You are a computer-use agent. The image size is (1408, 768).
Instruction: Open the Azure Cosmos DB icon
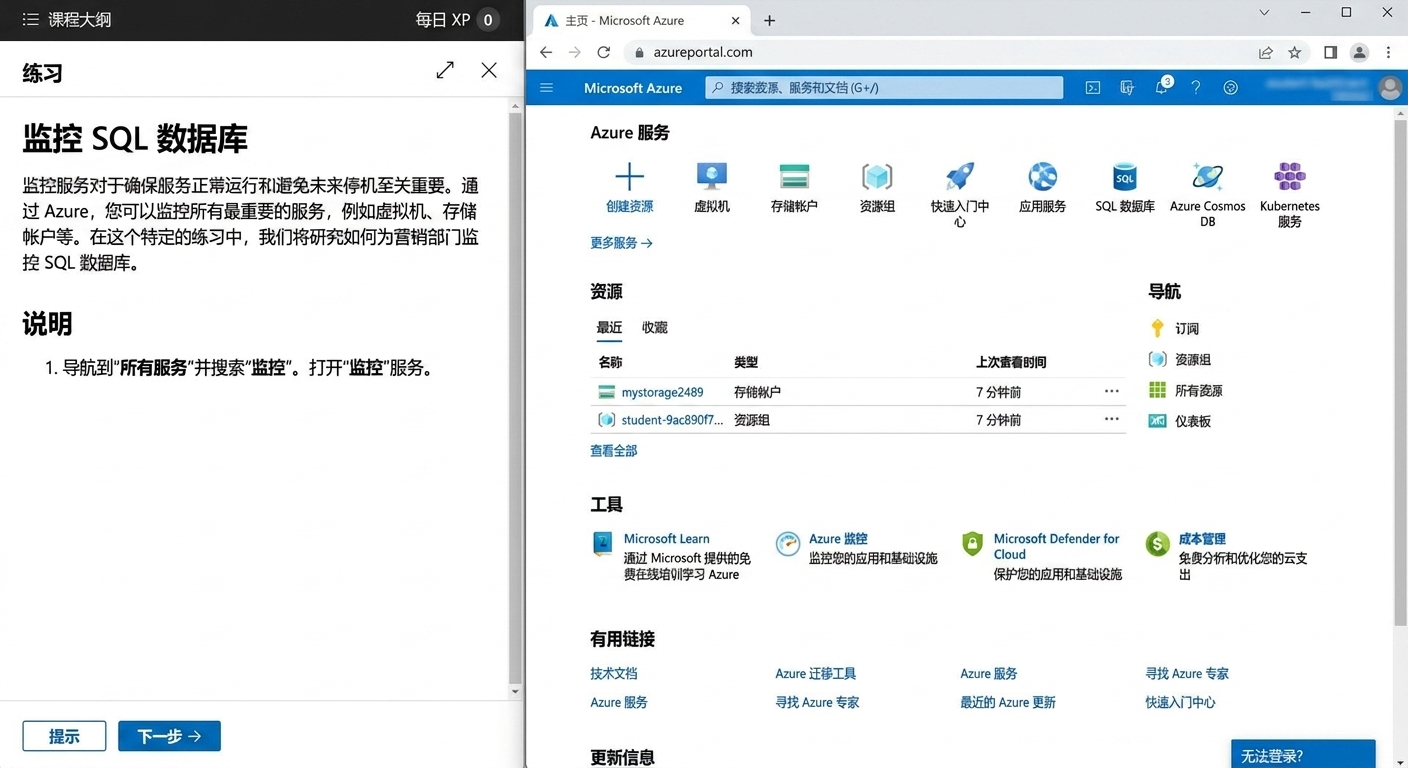coord(1207,177)
